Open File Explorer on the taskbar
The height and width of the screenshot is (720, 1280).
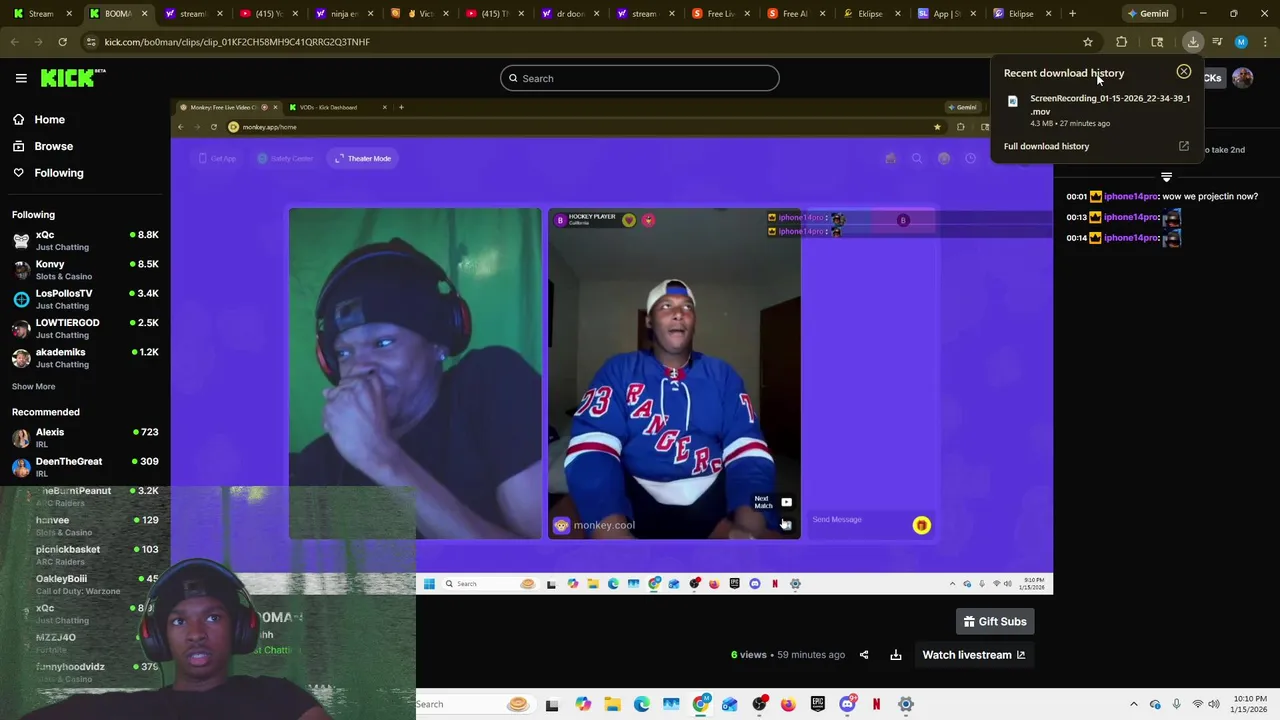point(612,704)
